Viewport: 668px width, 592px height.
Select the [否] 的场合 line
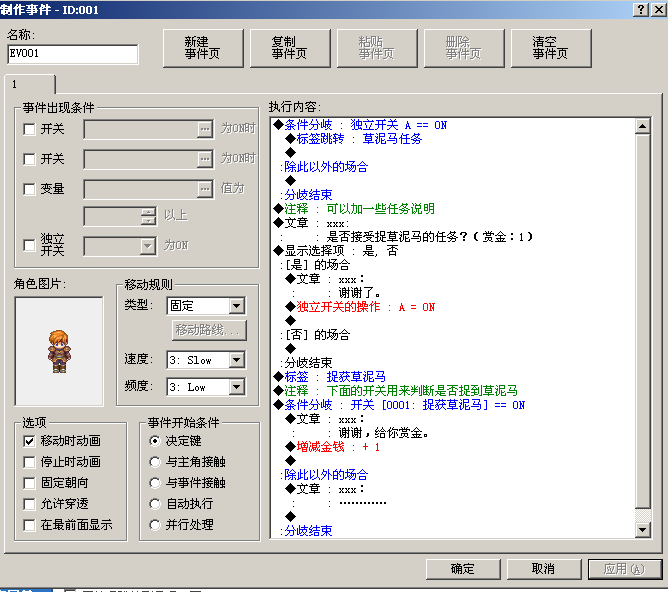click(315, 335)
